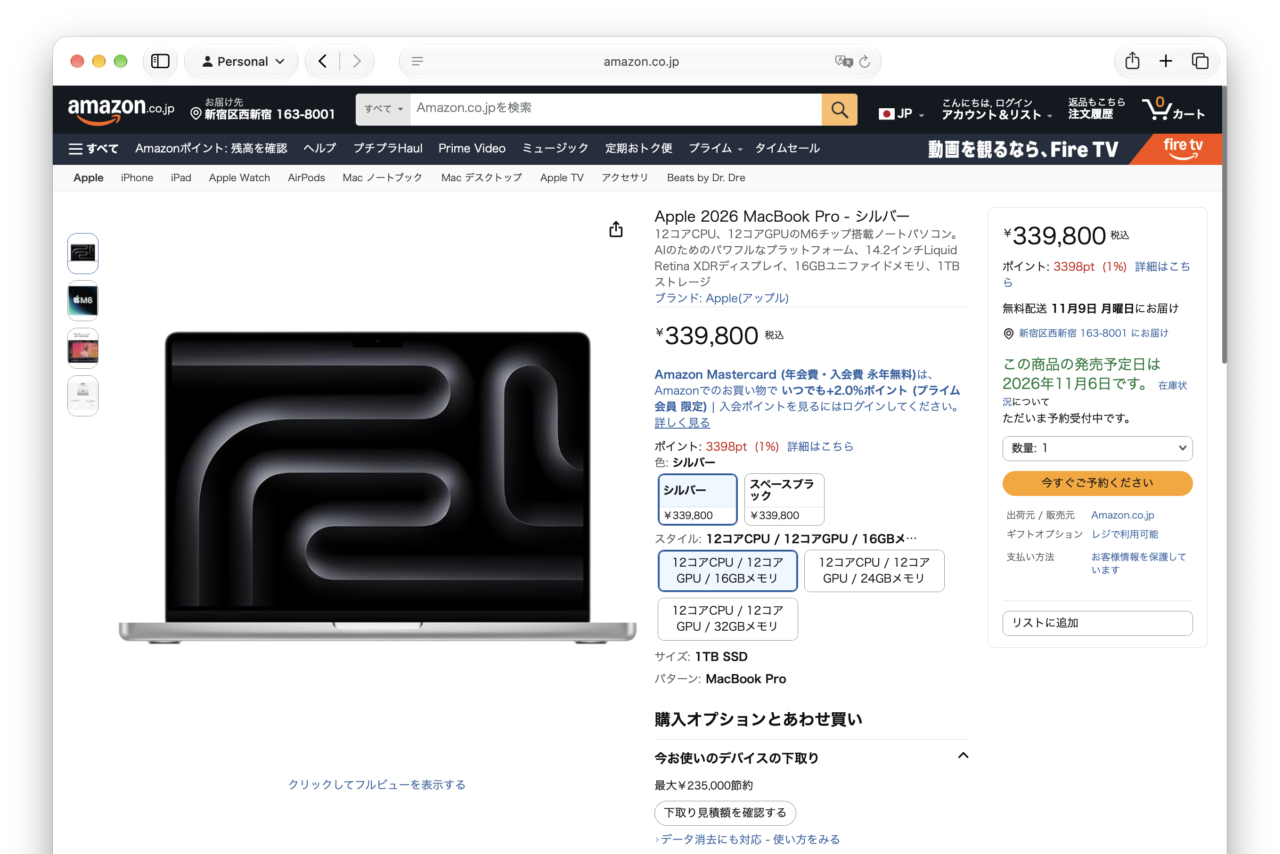
Task: Choose the 24GBメモリ style option
Action: (874, 570)
